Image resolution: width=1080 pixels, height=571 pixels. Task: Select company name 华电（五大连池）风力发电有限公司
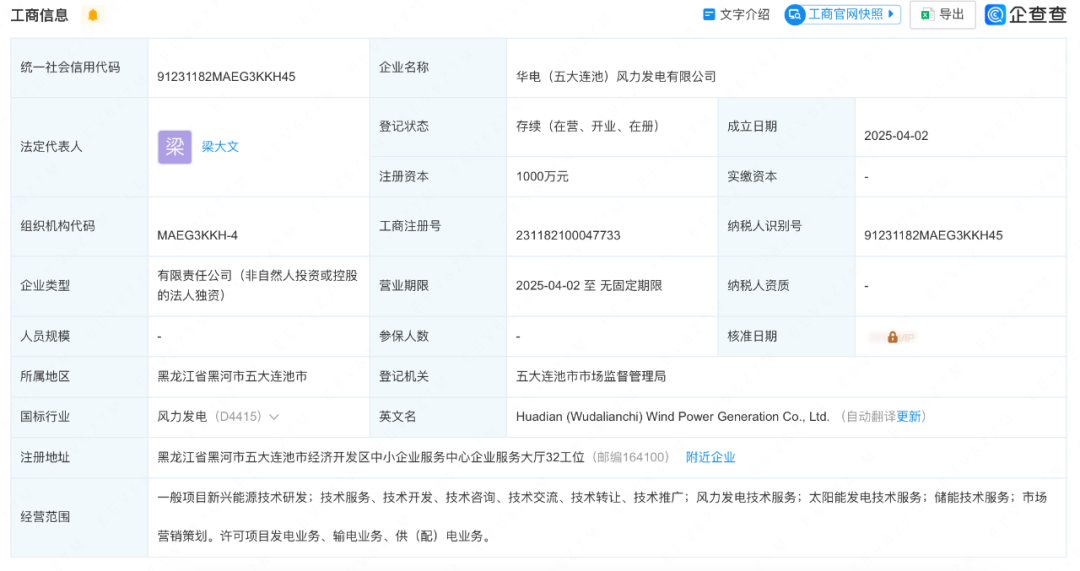pos(616,76)
